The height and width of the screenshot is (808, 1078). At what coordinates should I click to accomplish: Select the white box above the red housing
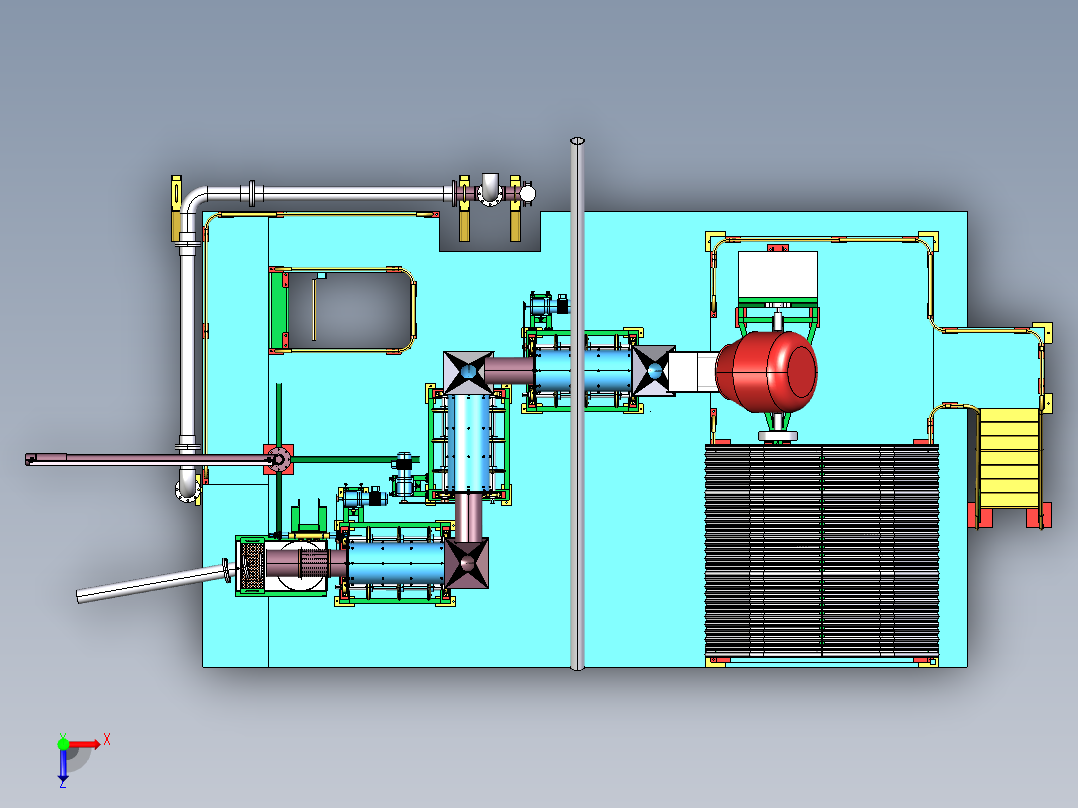[778, 276]
